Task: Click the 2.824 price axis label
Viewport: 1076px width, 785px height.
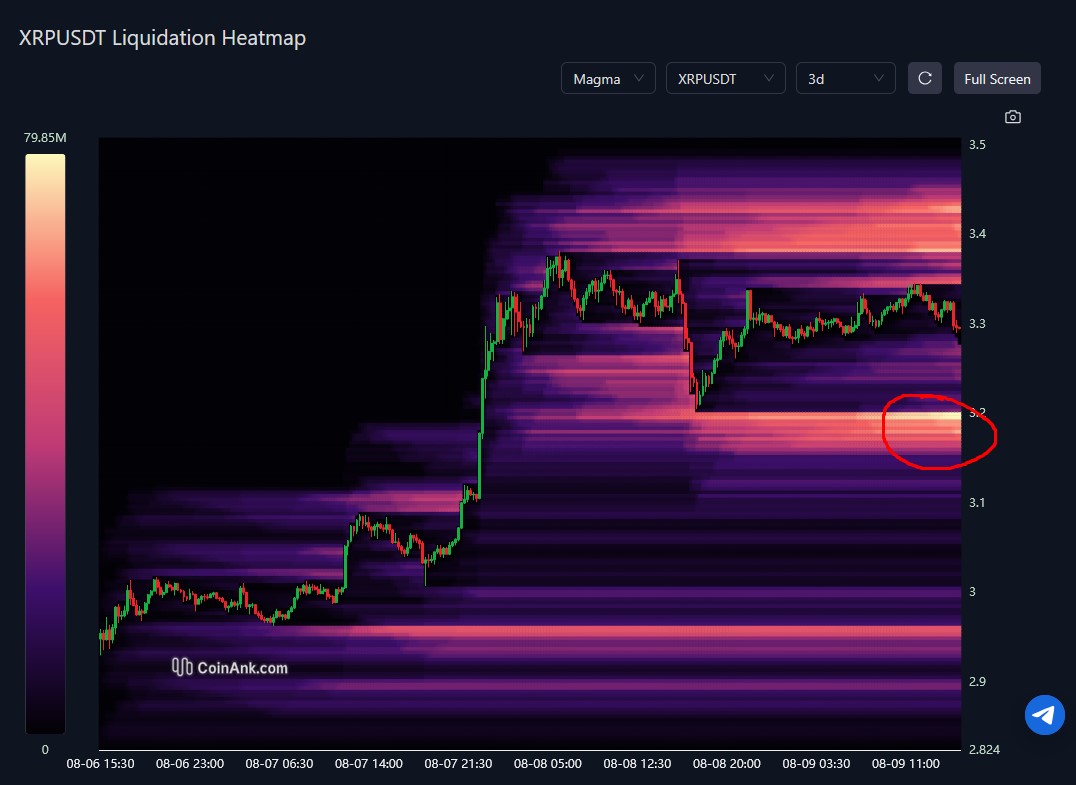Action: coord(984,749)
